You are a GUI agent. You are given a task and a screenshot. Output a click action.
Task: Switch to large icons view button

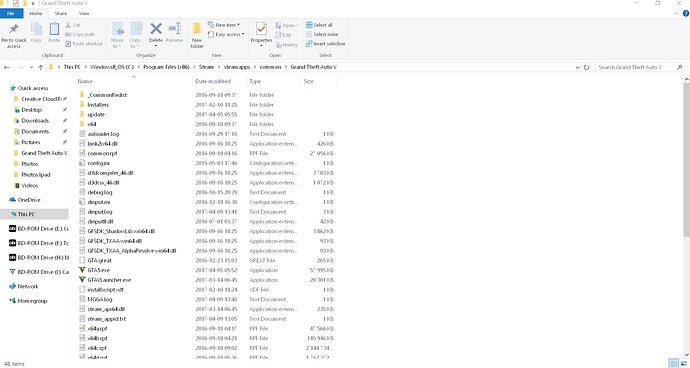pos(683,364)
